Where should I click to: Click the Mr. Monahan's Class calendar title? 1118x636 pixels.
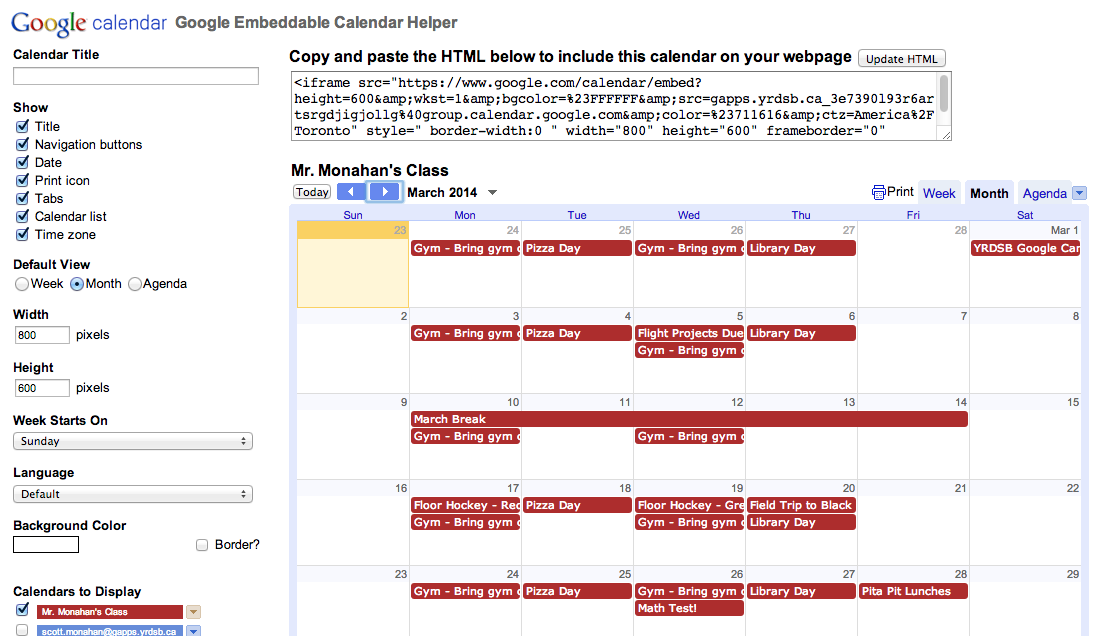369,170
